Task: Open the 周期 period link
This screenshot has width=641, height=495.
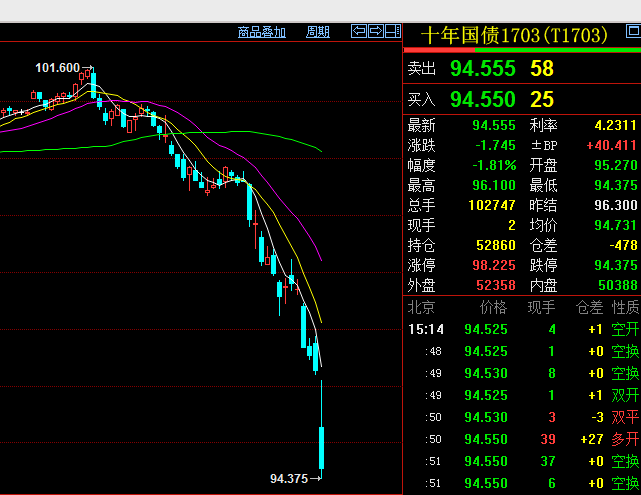Action: click(318, 32)
